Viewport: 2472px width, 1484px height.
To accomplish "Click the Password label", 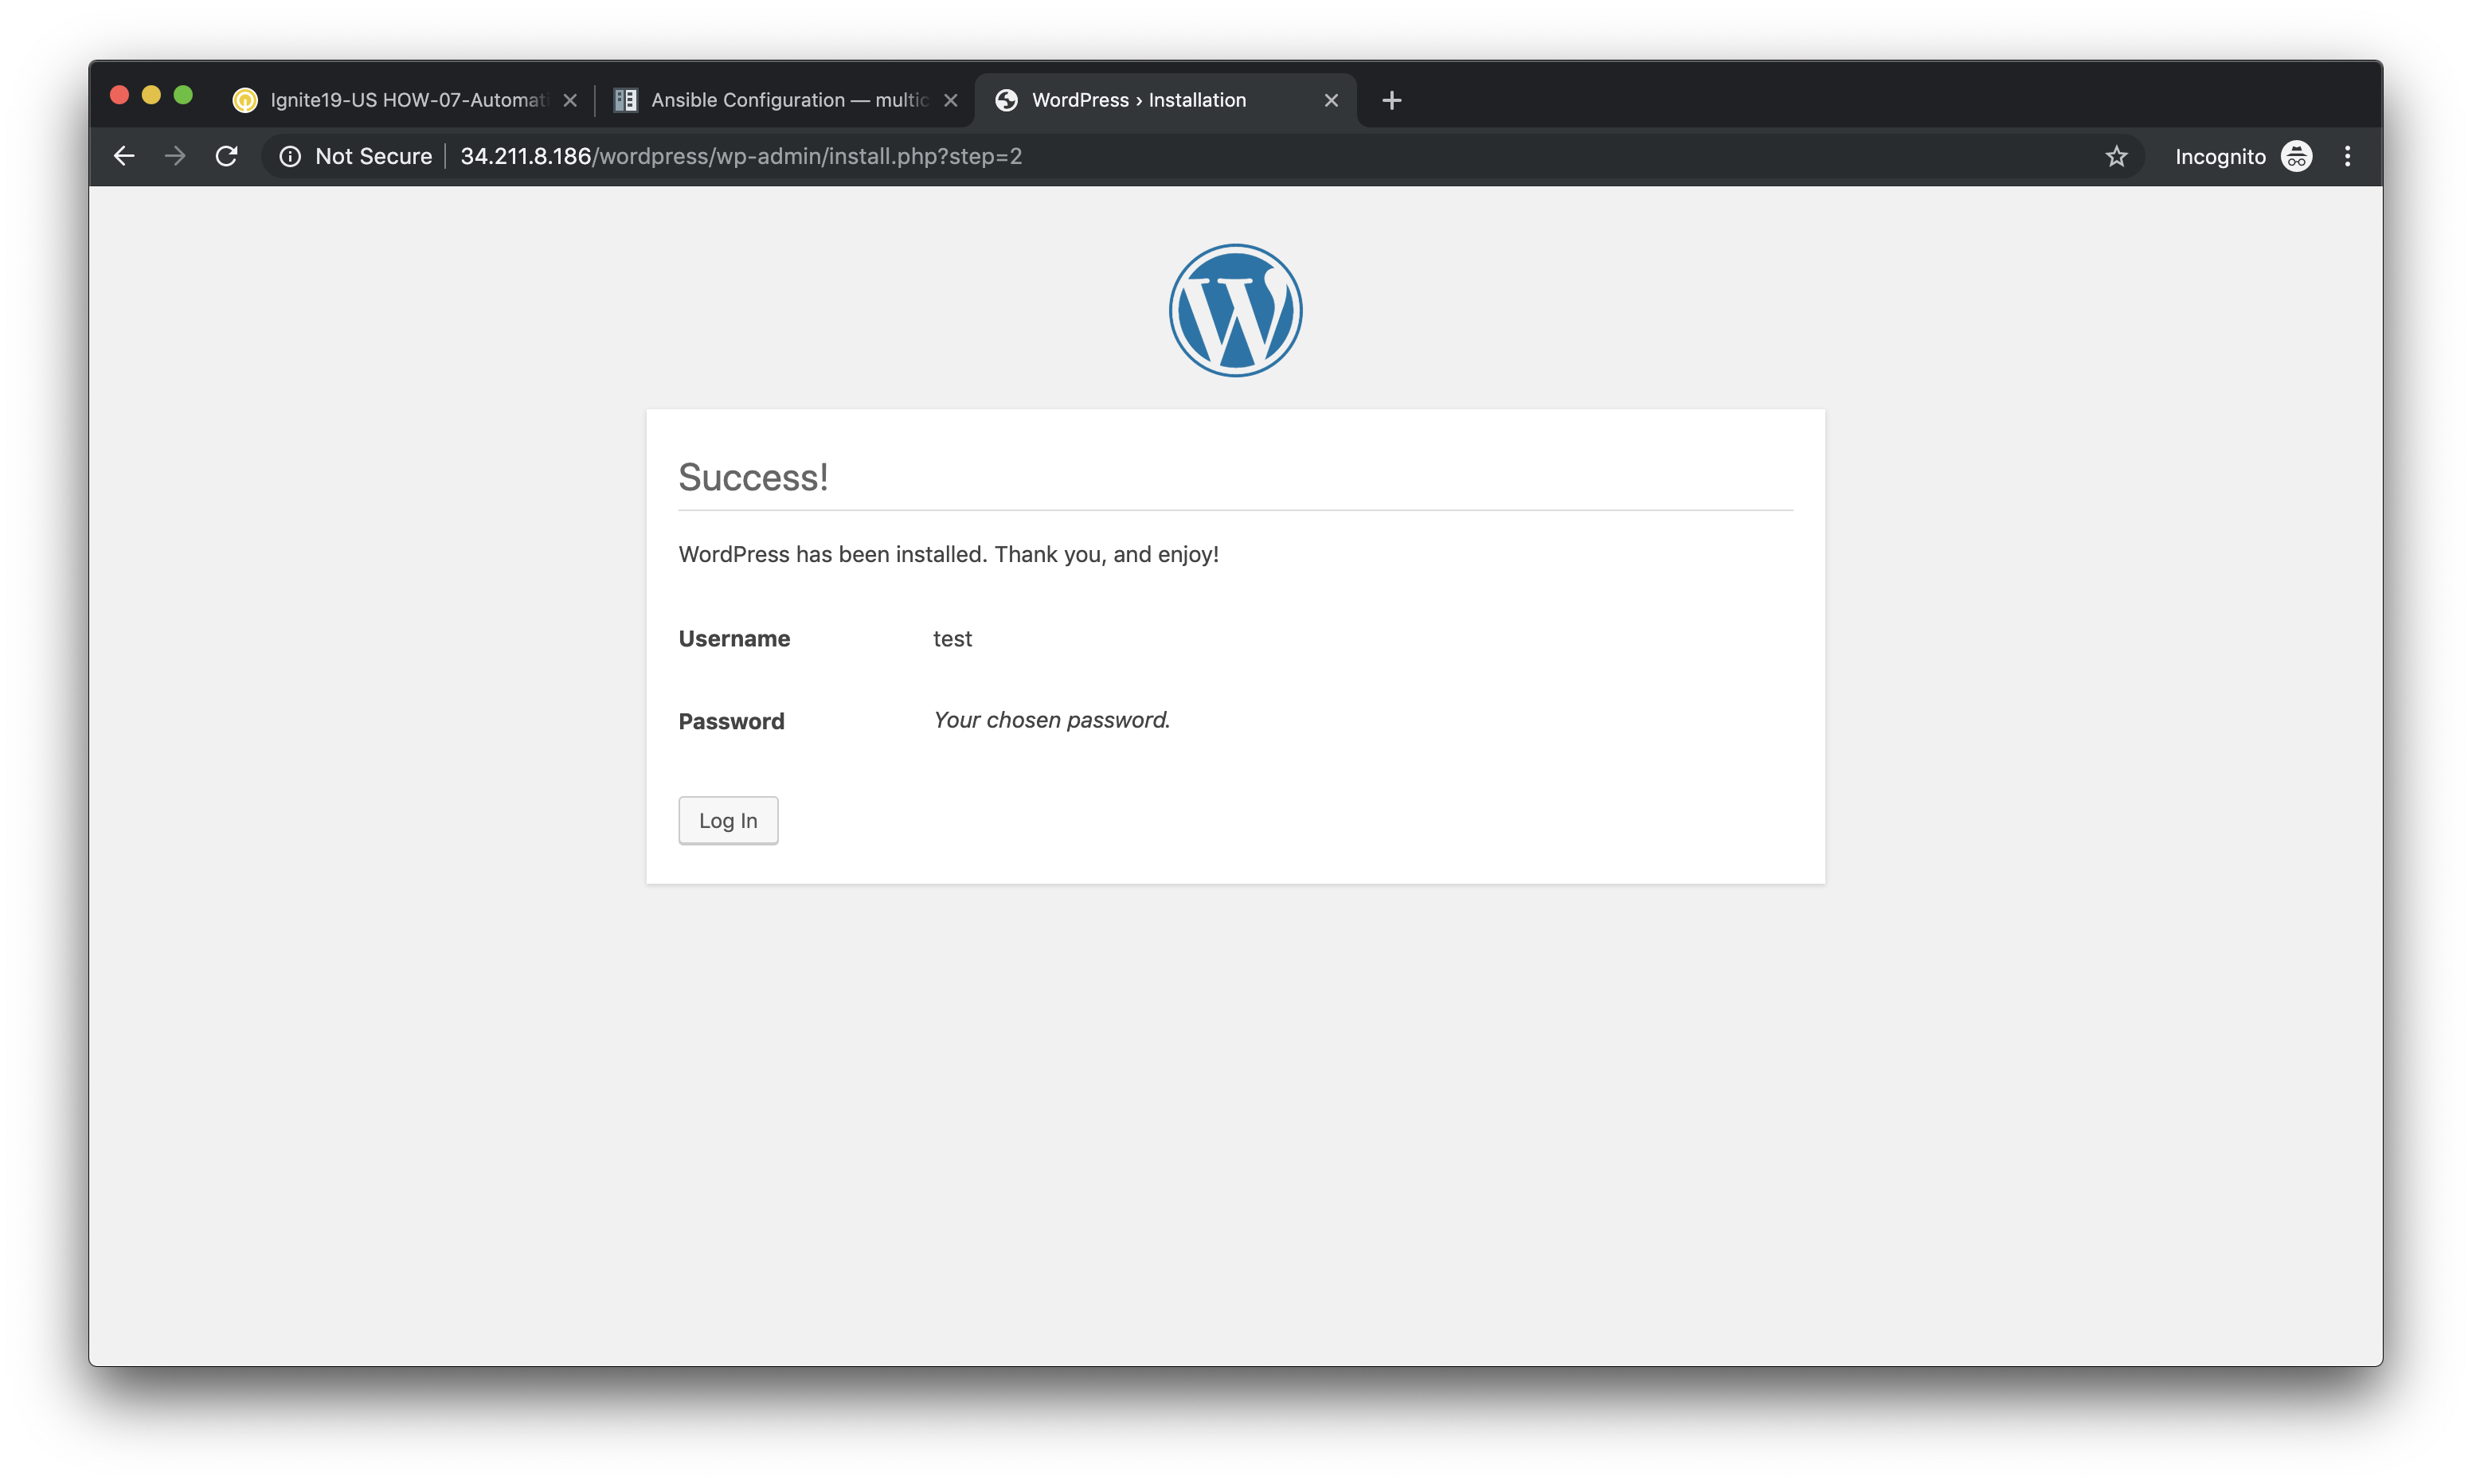I will [731, 721].
